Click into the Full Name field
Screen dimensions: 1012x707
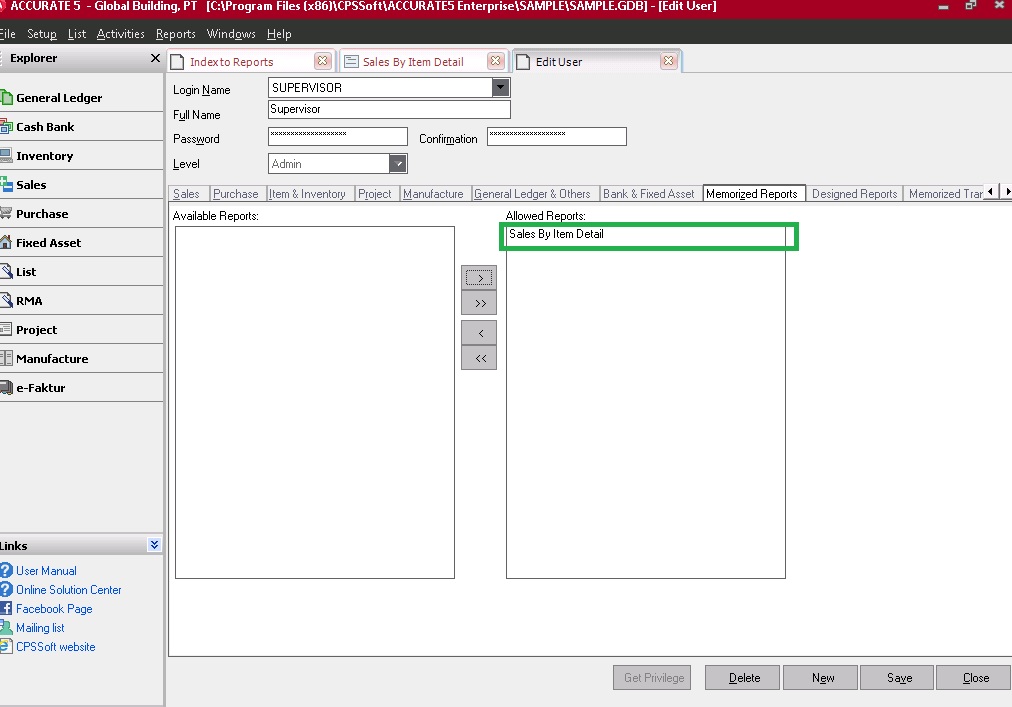click(389, 110)
